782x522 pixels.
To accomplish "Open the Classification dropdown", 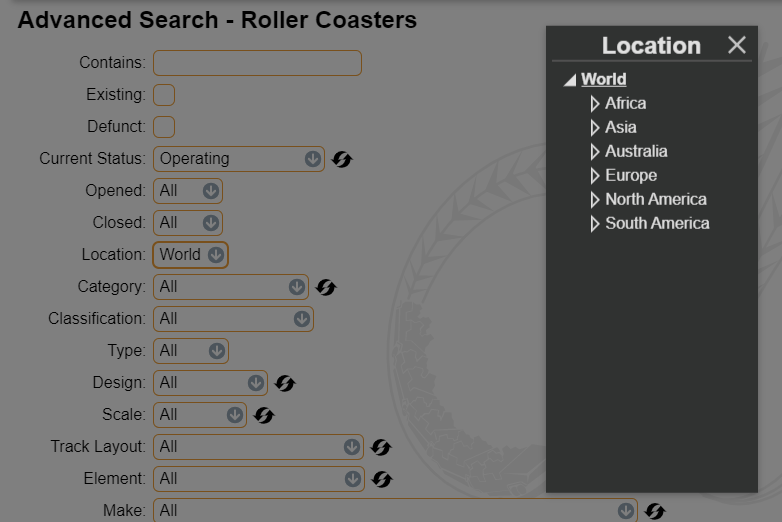I will point(233,319).
